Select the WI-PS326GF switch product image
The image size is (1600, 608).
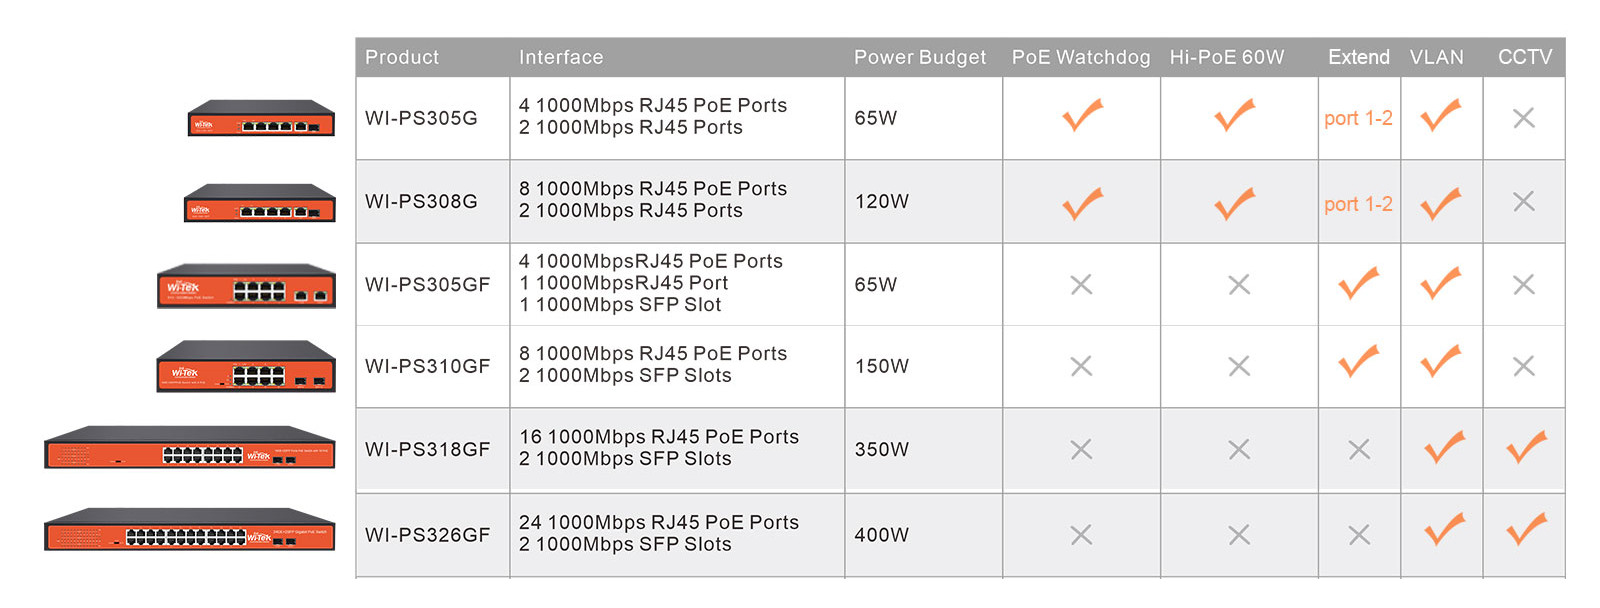(190, 530)
